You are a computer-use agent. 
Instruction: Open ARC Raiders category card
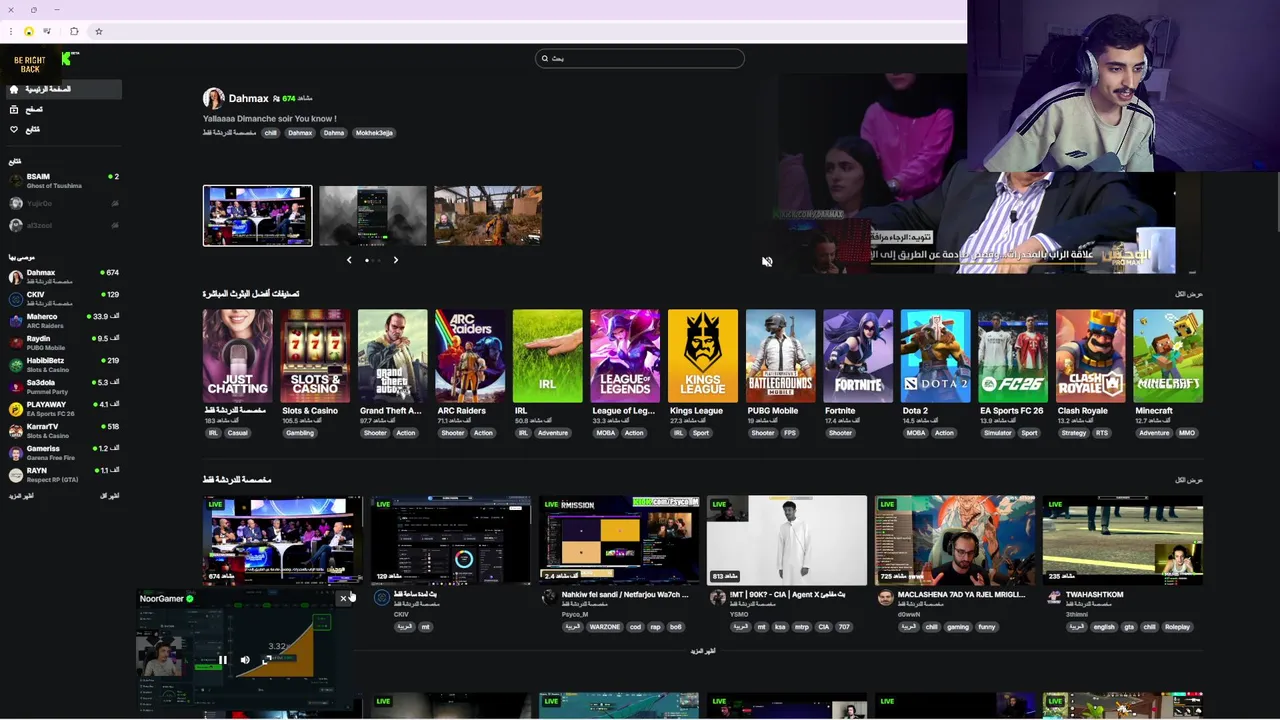[470, 356]
